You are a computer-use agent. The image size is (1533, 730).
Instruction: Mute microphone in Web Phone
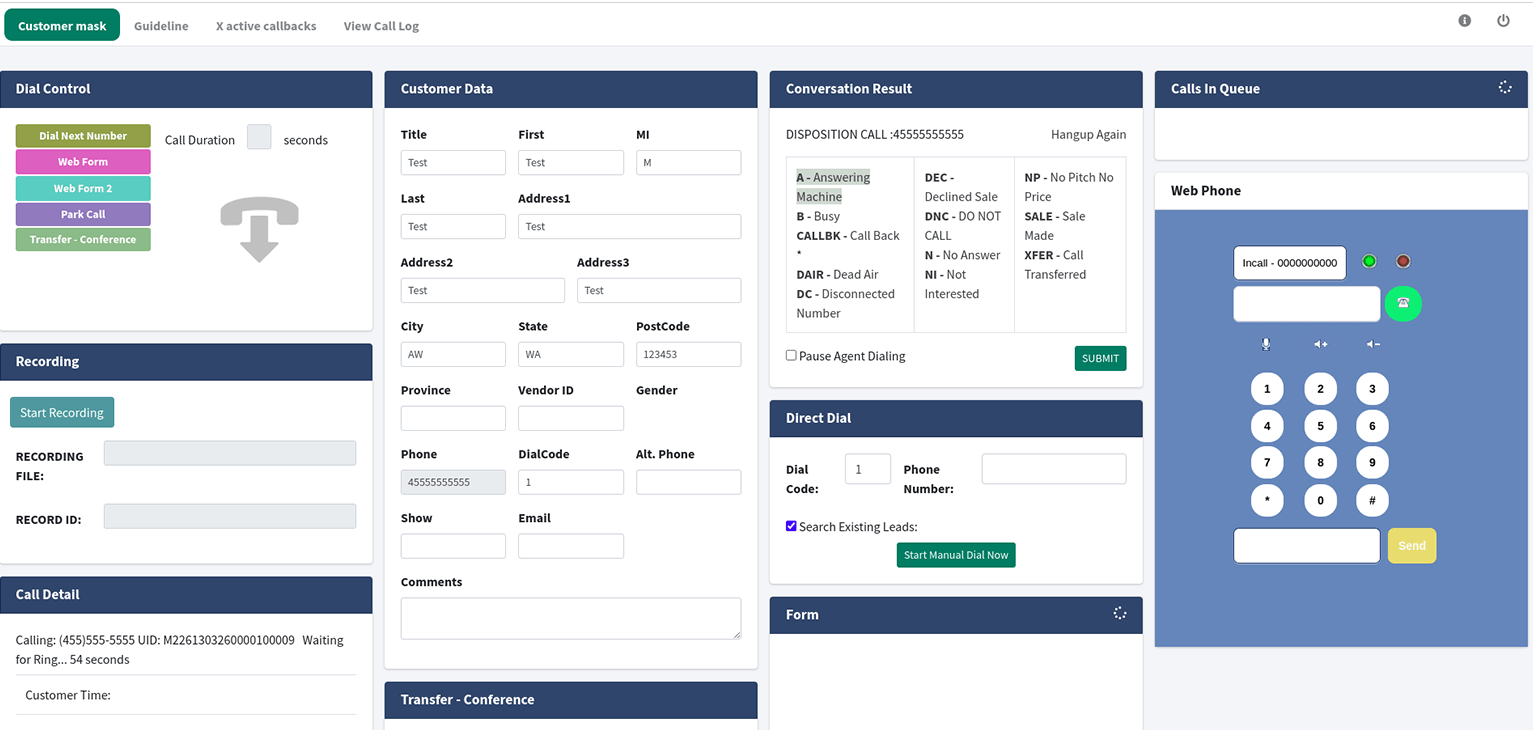pyautogui.click(x=1266, y=344)
